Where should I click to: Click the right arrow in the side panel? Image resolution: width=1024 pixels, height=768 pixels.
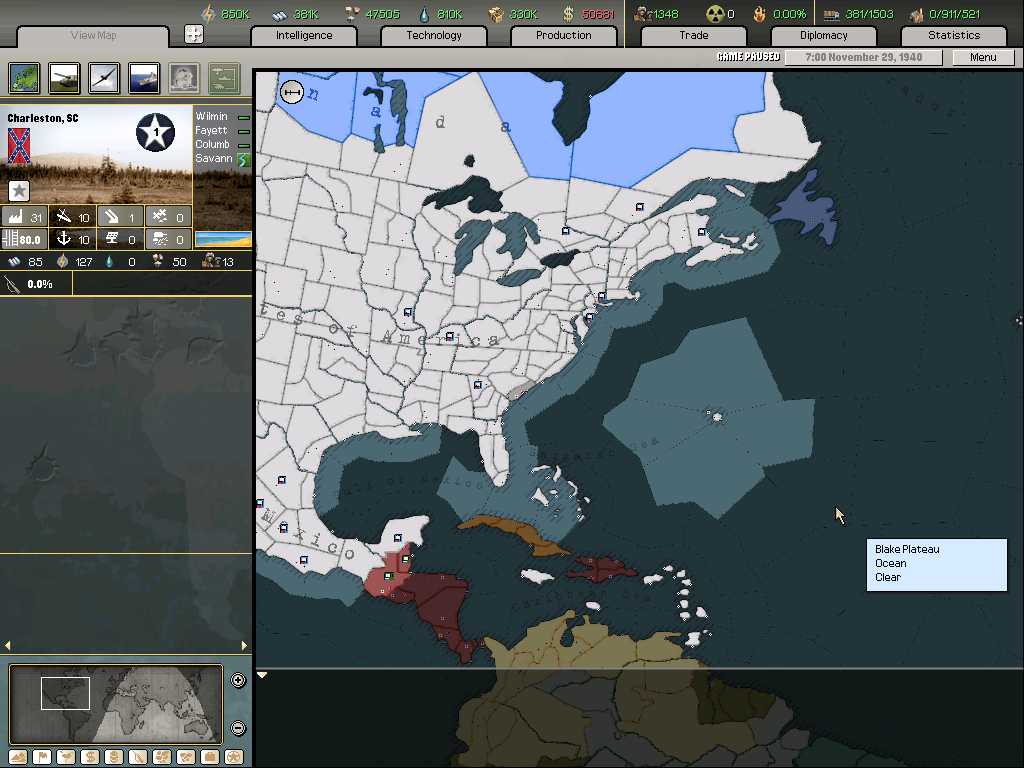[244, 645]
